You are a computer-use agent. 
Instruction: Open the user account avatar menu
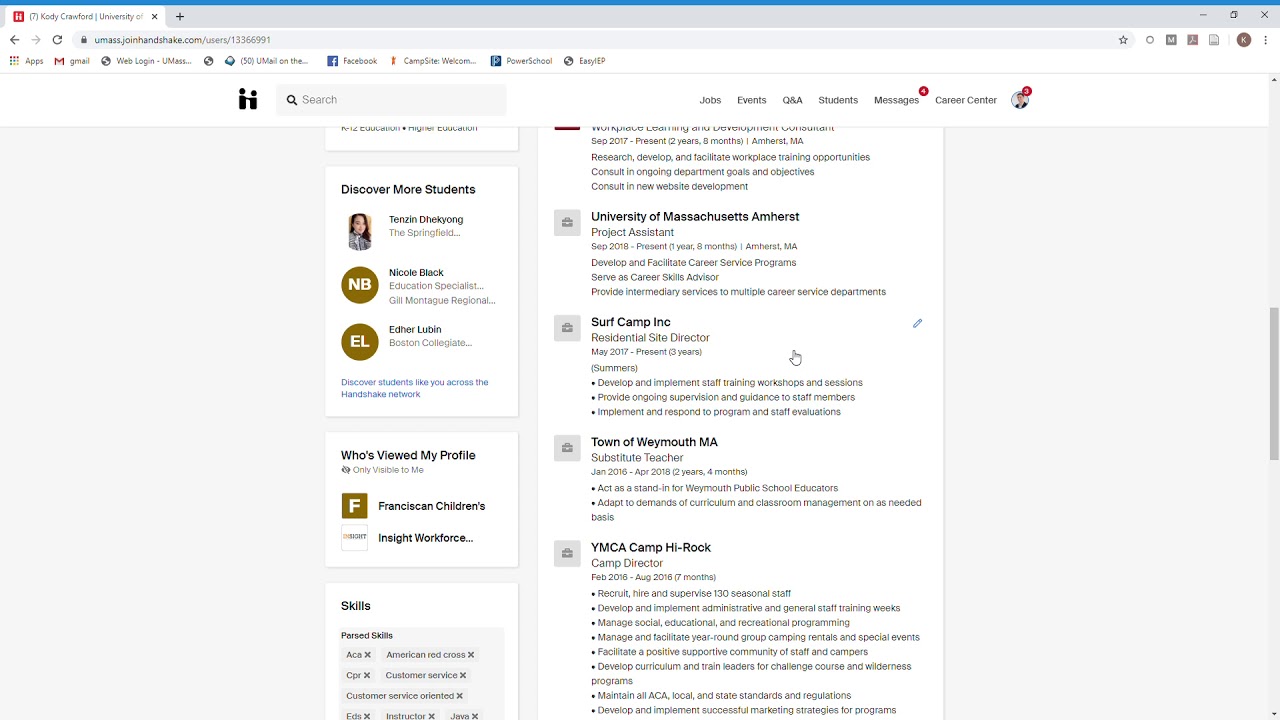(x=1020, y=100)
